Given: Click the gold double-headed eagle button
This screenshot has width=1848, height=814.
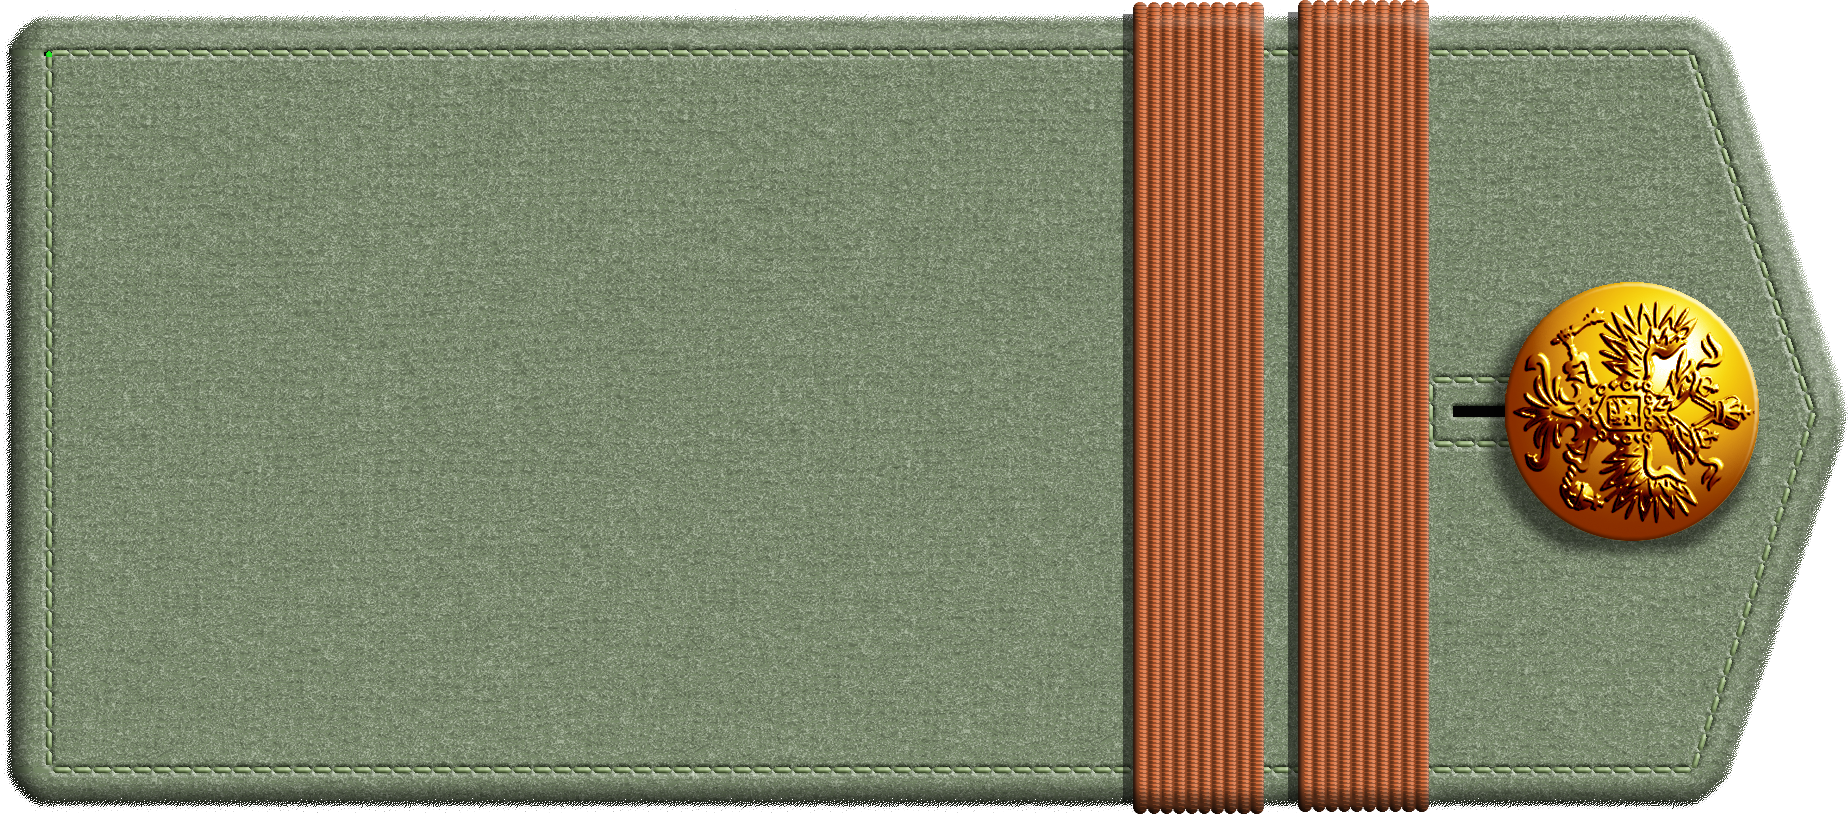Looking at the screenshot, I should (x=1631, y=411).
